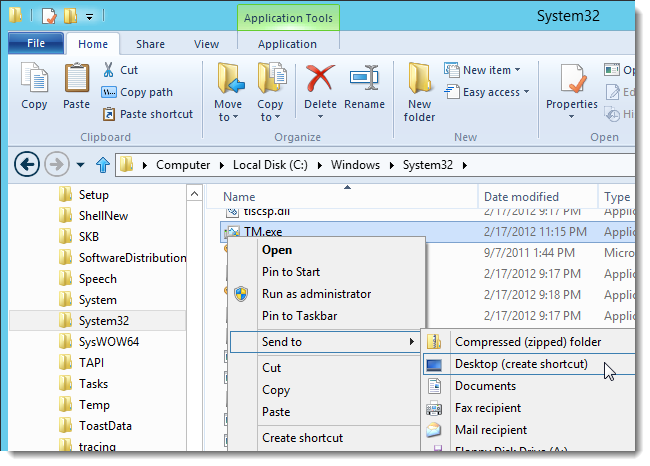This screenshot has width=650, height=466.
Task: Click the Forward navigation arrow
Action: pos(57,165)
